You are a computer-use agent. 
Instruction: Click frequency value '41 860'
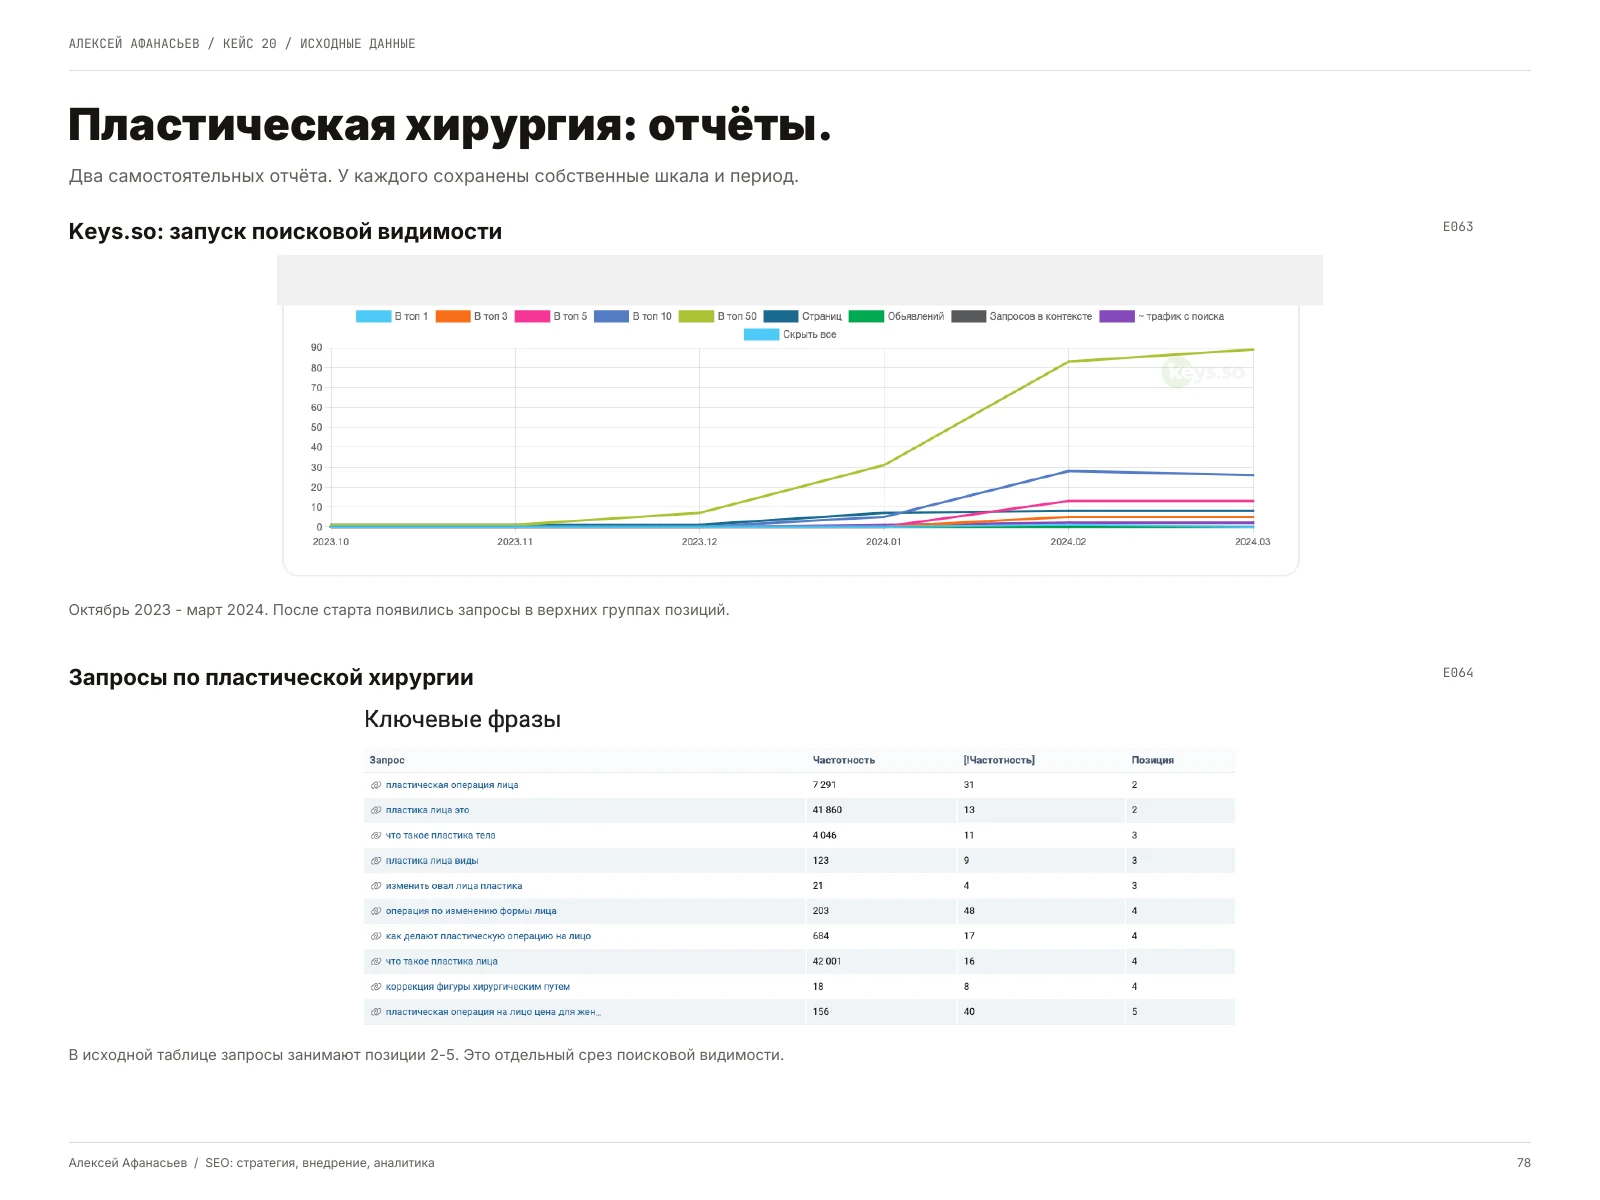pyautogui.click(x=827, y=810)
